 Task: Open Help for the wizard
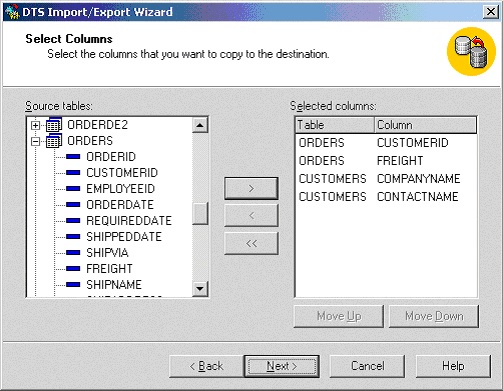(x=453, y=366)
